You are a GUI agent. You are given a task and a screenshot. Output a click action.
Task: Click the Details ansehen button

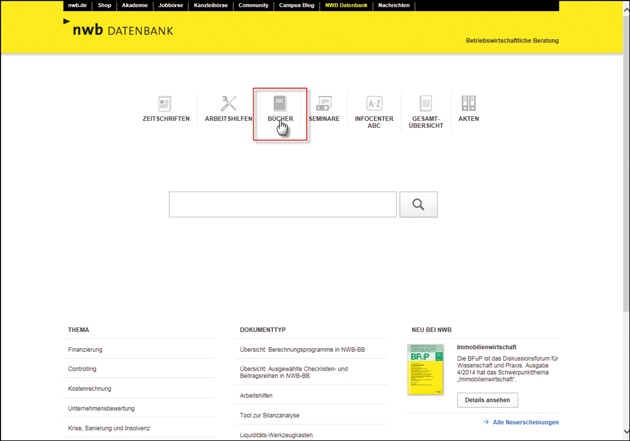point(487,400)
